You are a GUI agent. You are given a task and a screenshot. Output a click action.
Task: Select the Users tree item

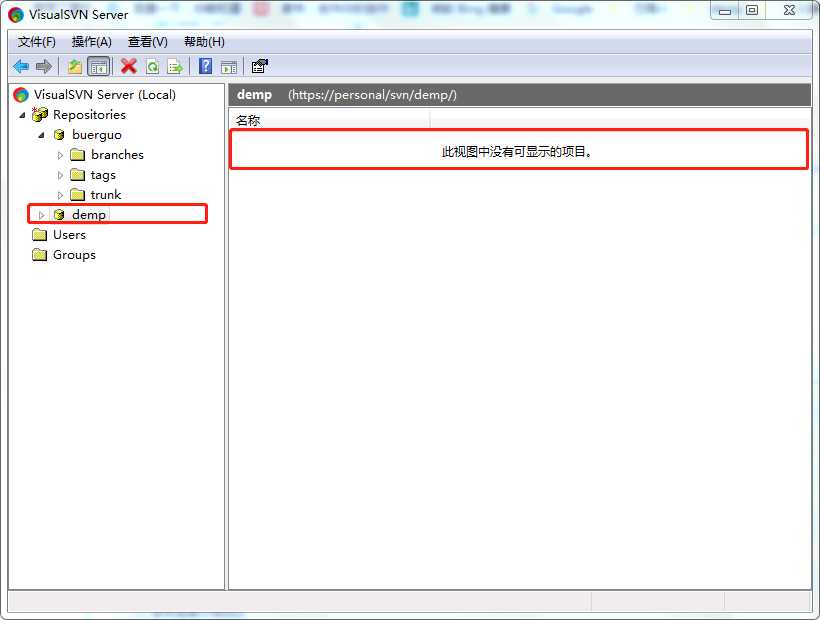click(69, 235)
